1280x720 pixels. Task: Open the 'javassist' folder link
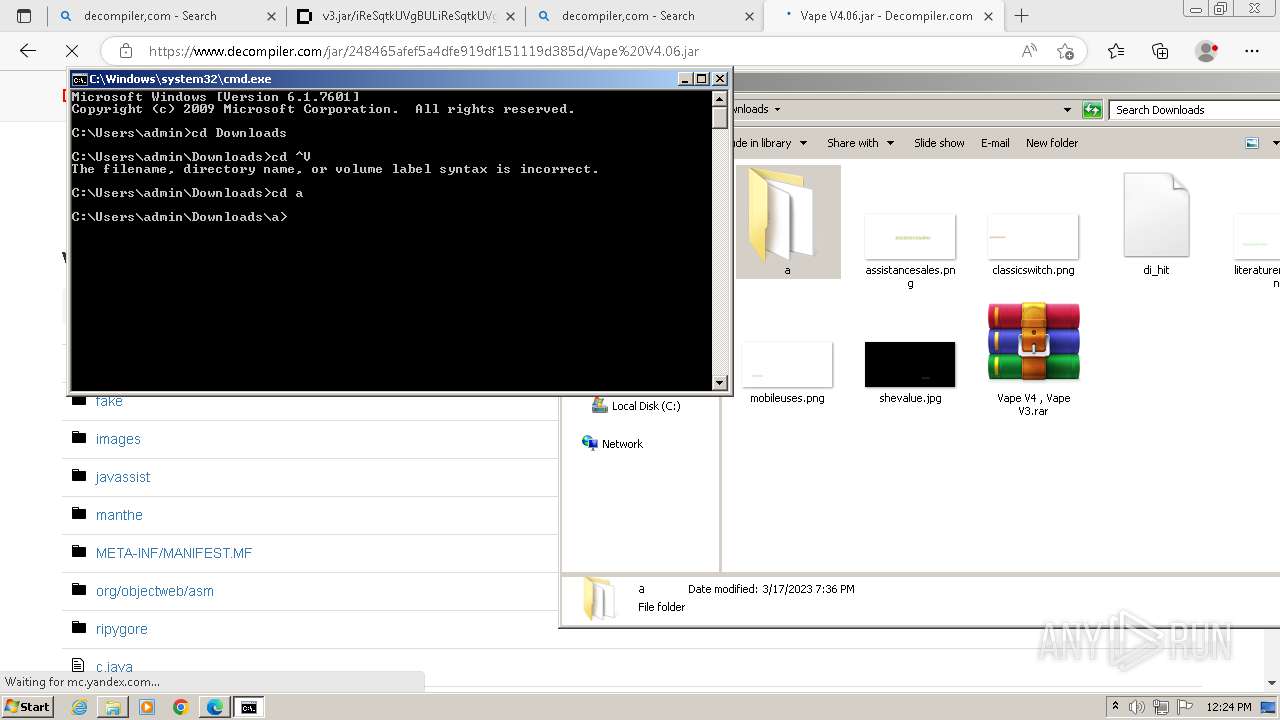coord(123,477)
